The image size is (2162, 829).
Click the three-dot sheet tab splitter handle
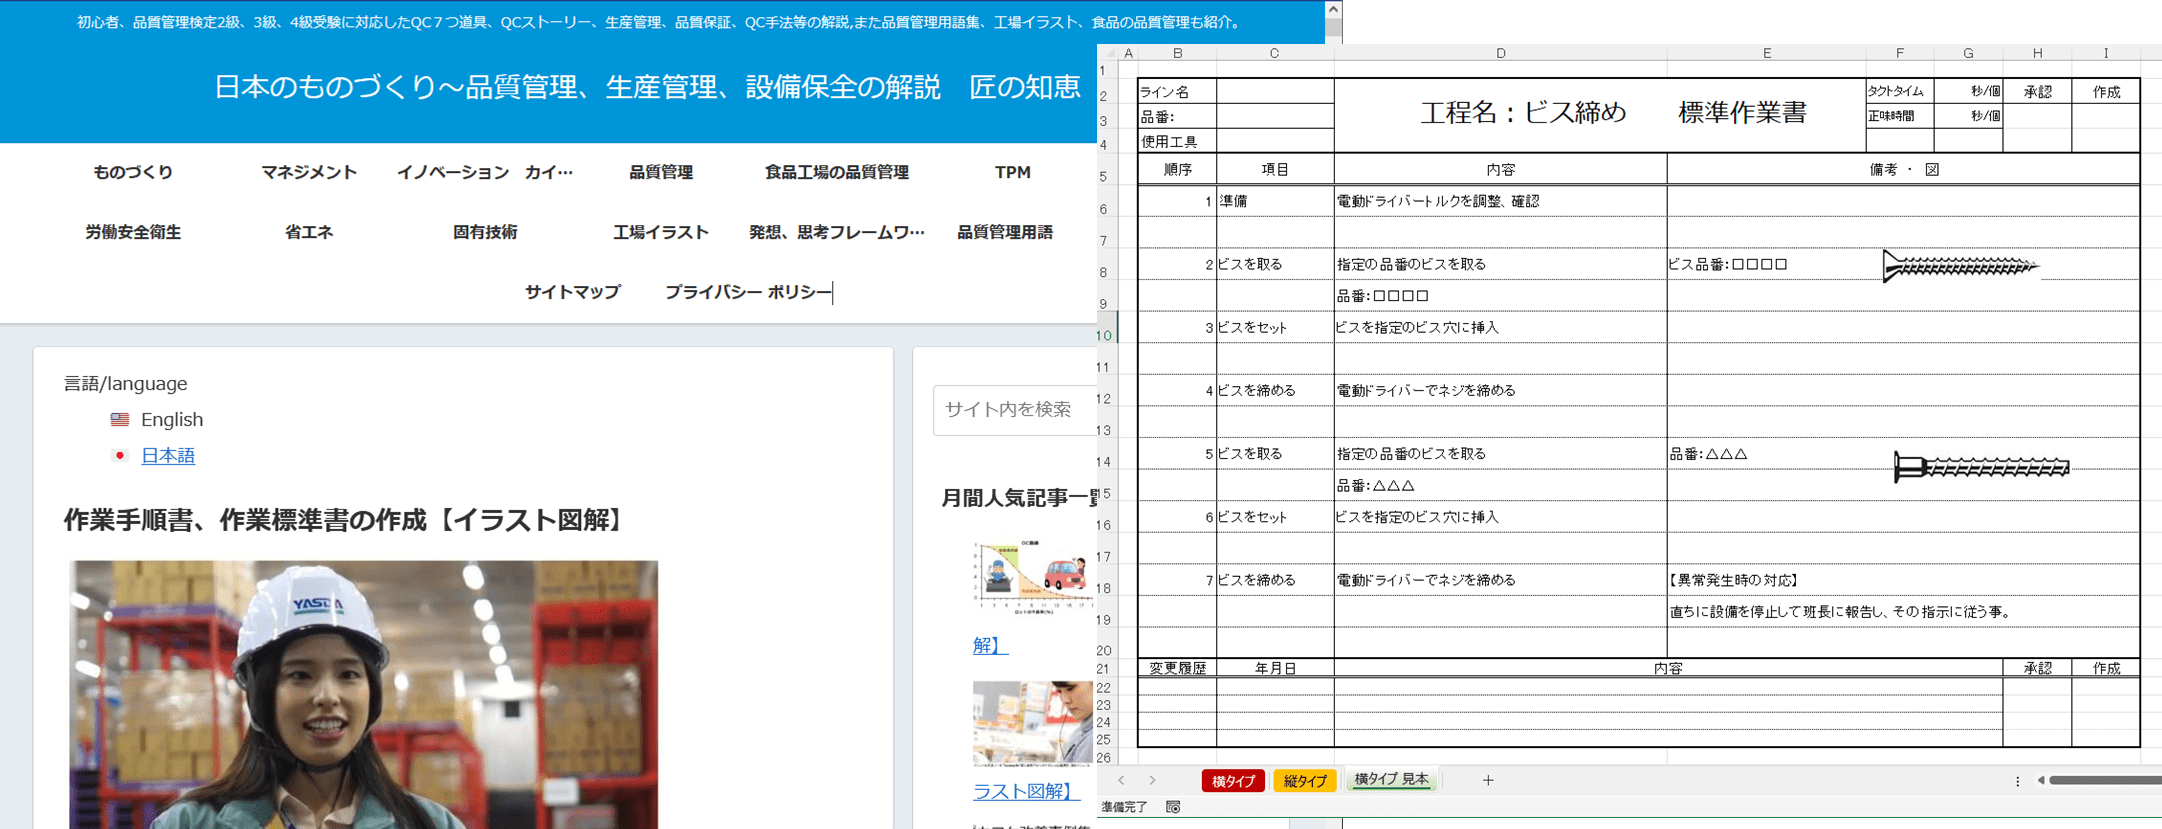(x=2017, y=781)
